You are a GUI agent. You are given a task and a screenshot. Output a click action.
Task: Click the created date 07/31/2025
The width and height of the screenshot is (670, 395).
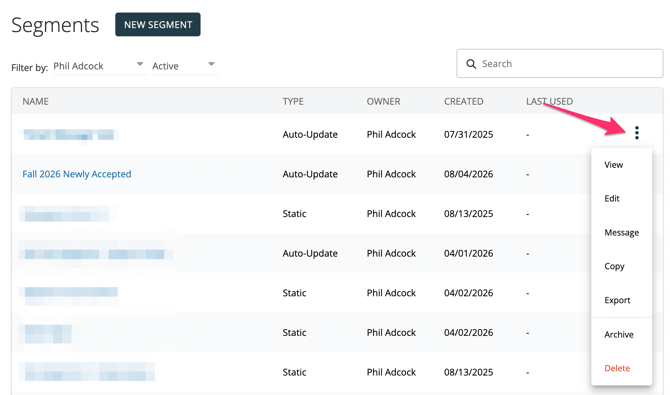468,134
